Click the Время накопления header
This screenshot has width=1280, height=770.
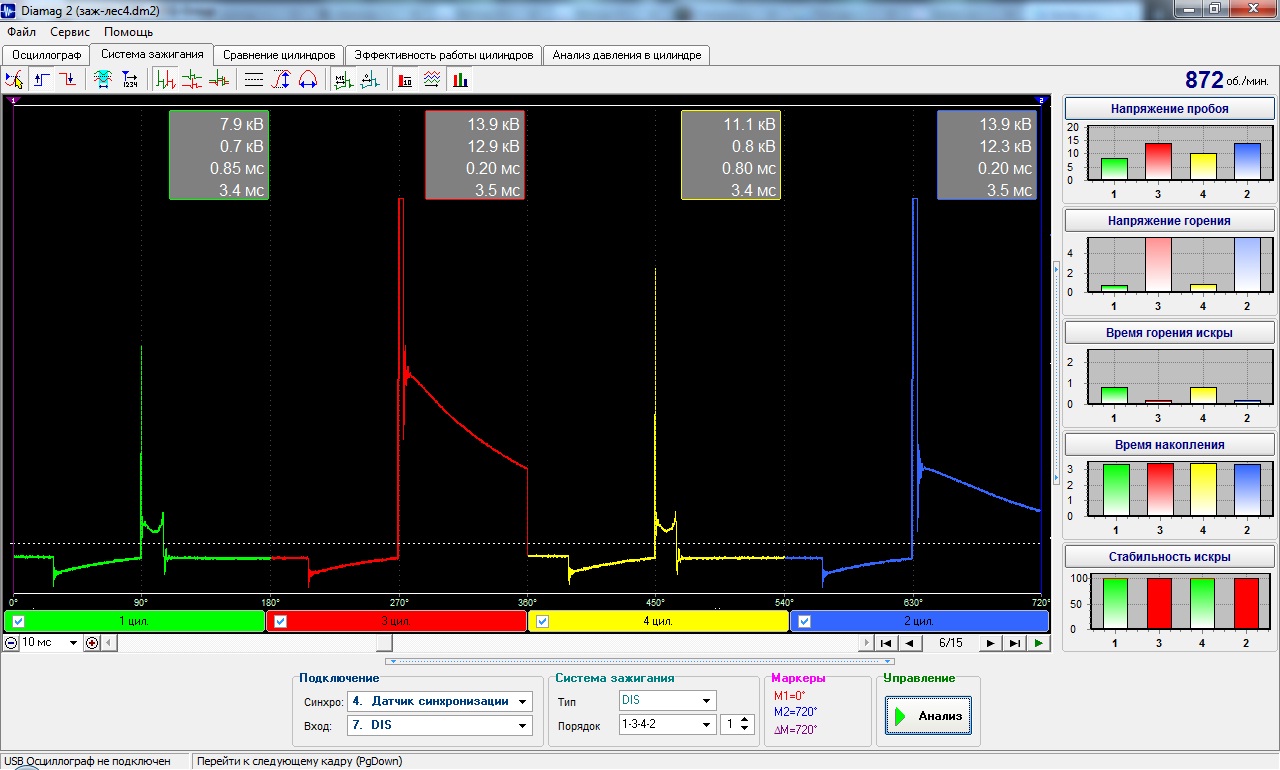coord(1169,444)
